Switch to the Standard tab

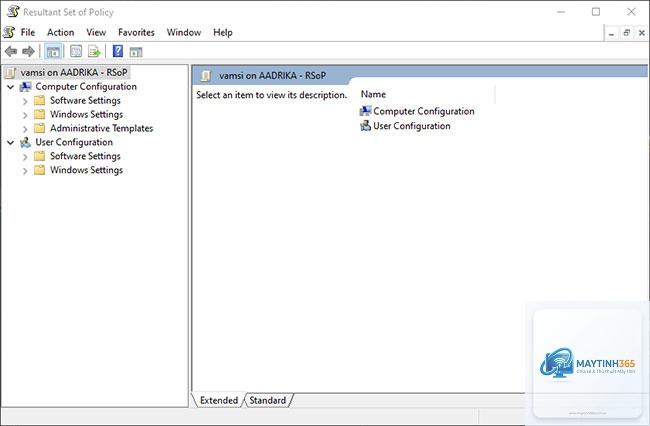click(x=268, y=400)
